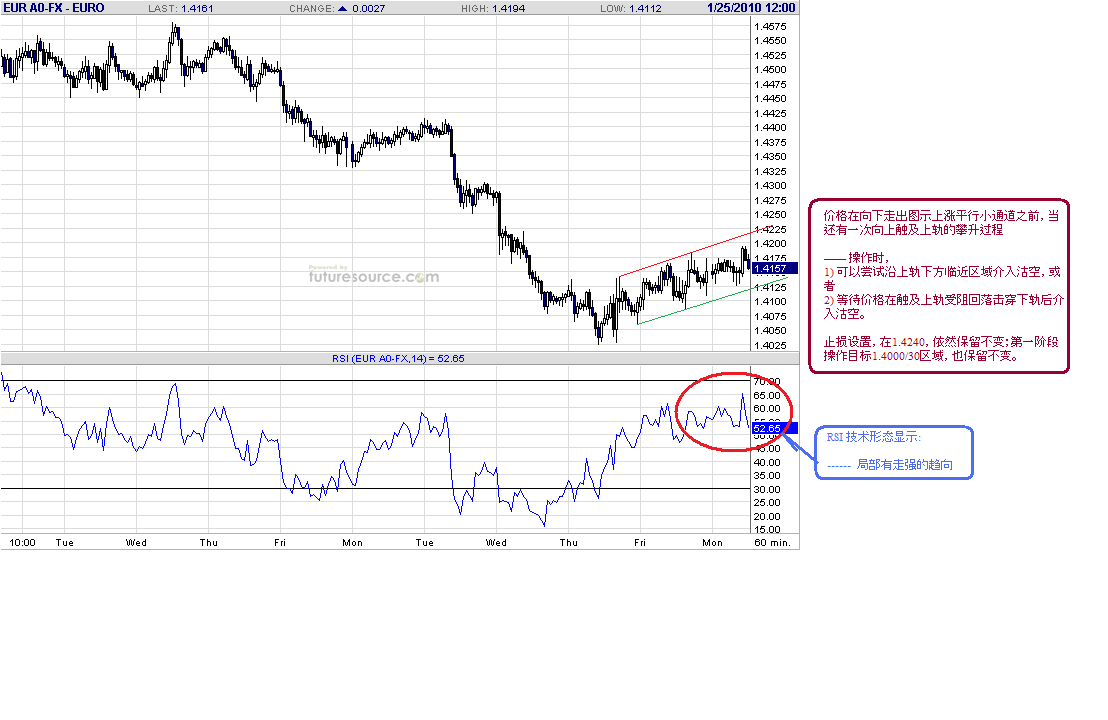Click the 10:00 time axis label
The image size is (1108, 720).
(x=23, y=543)
